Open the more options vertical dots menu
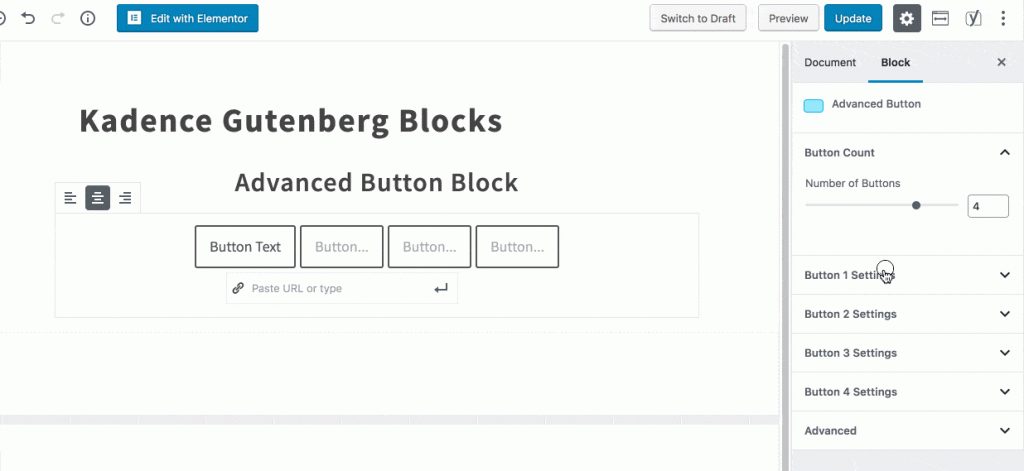The width and height of the screenshot is (1024, 471). 1003,18
